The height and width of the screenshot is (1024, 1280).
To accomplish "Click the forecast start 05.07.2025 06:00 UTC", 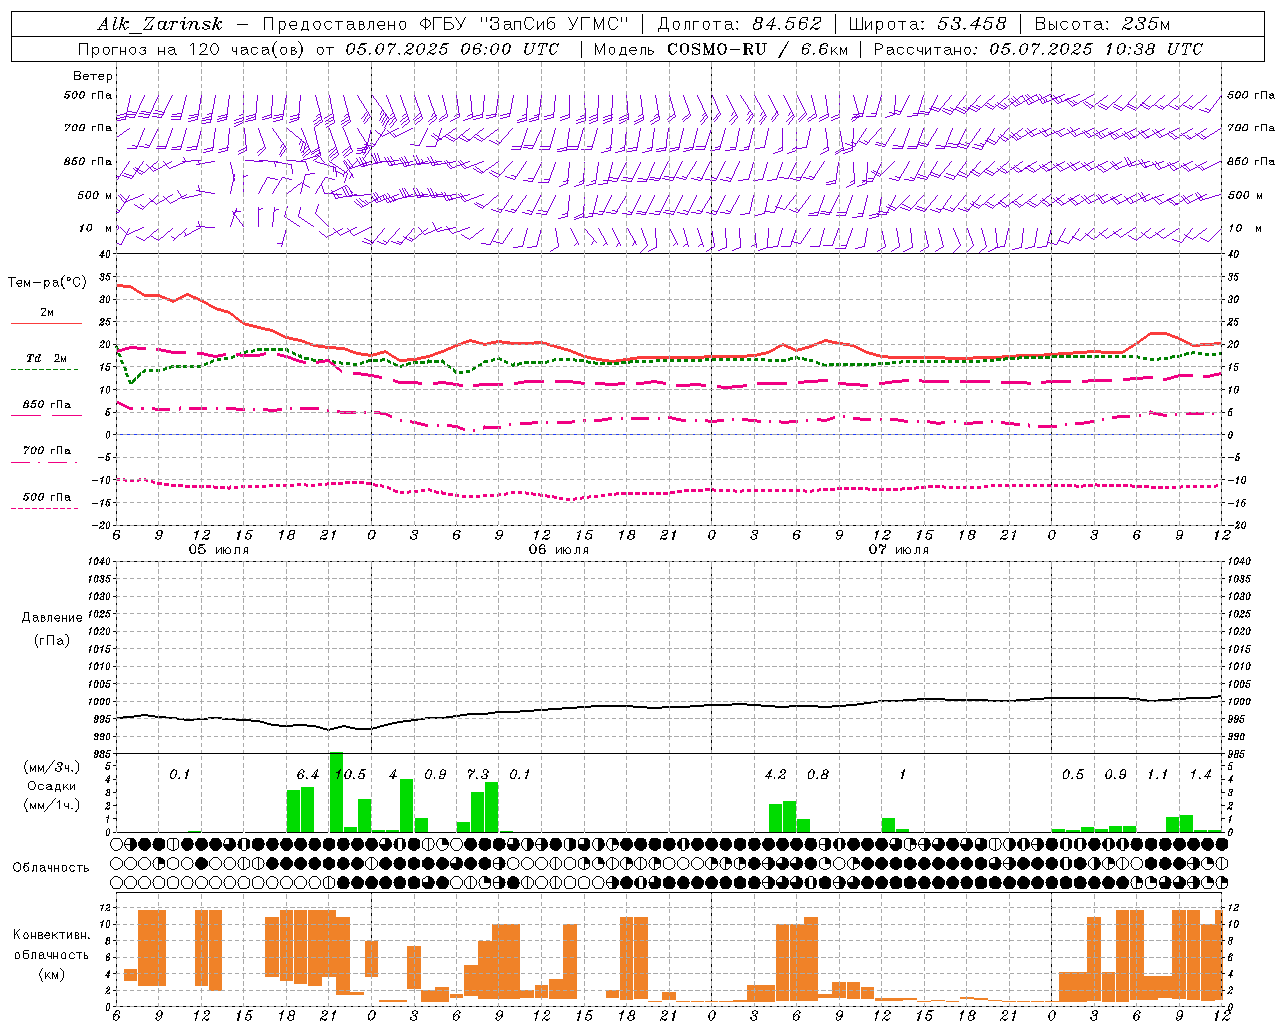I will point(452,49).
